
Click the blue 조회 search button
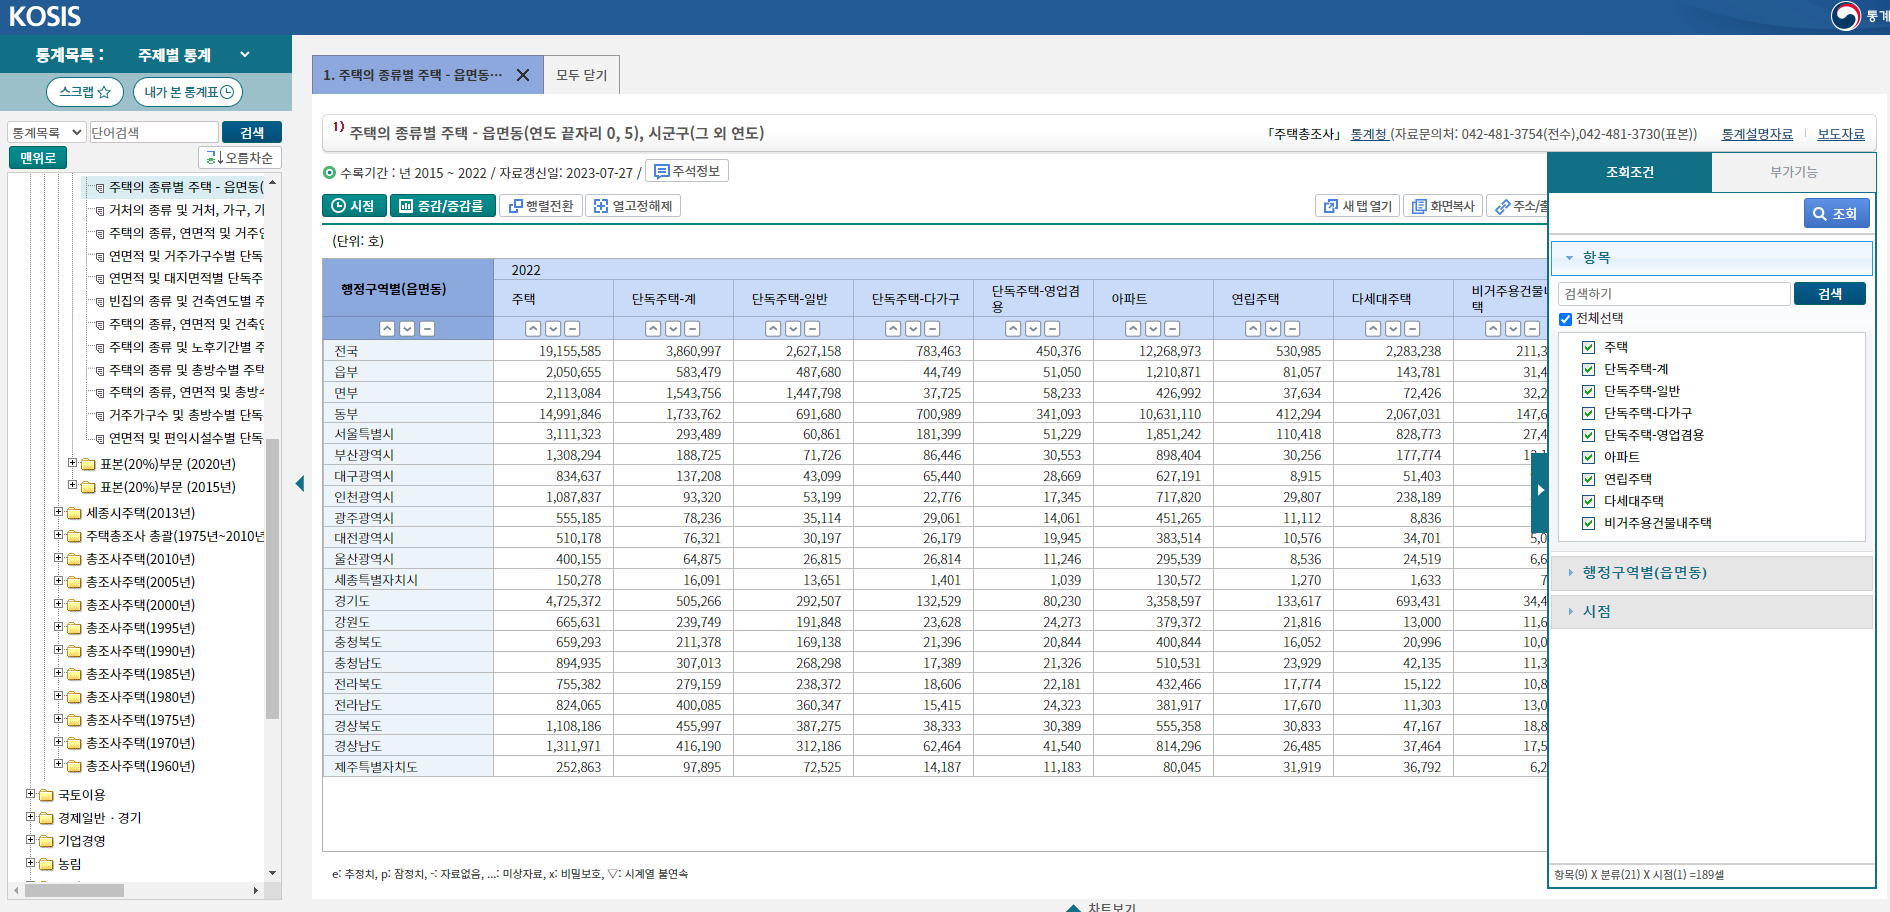[1837, 212]
